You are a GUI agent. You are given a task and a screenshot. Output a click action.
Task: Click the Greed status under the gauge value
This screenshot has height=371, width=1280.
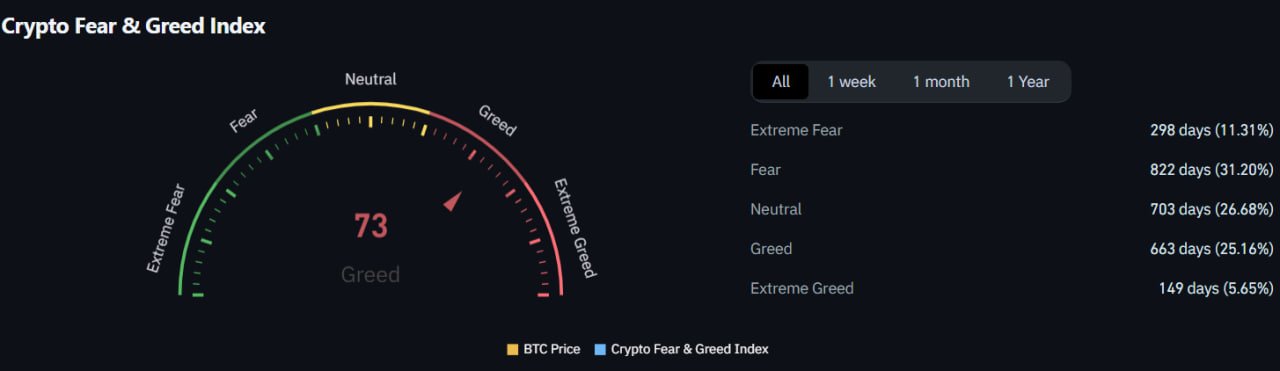371,274
